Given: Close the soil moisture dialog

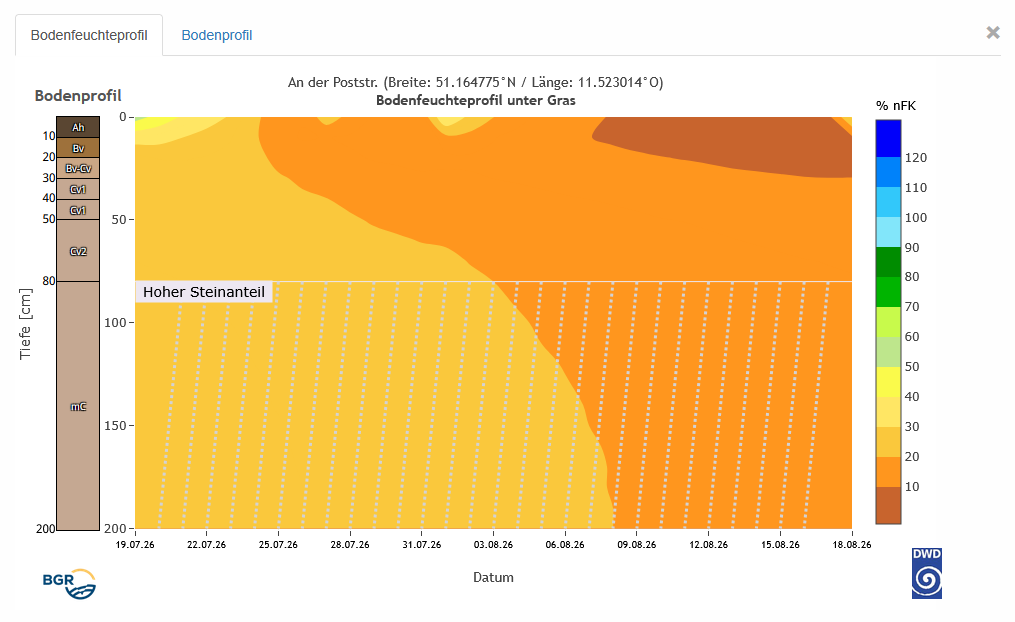Looking at the screenshot, I should tap(992, 32).
